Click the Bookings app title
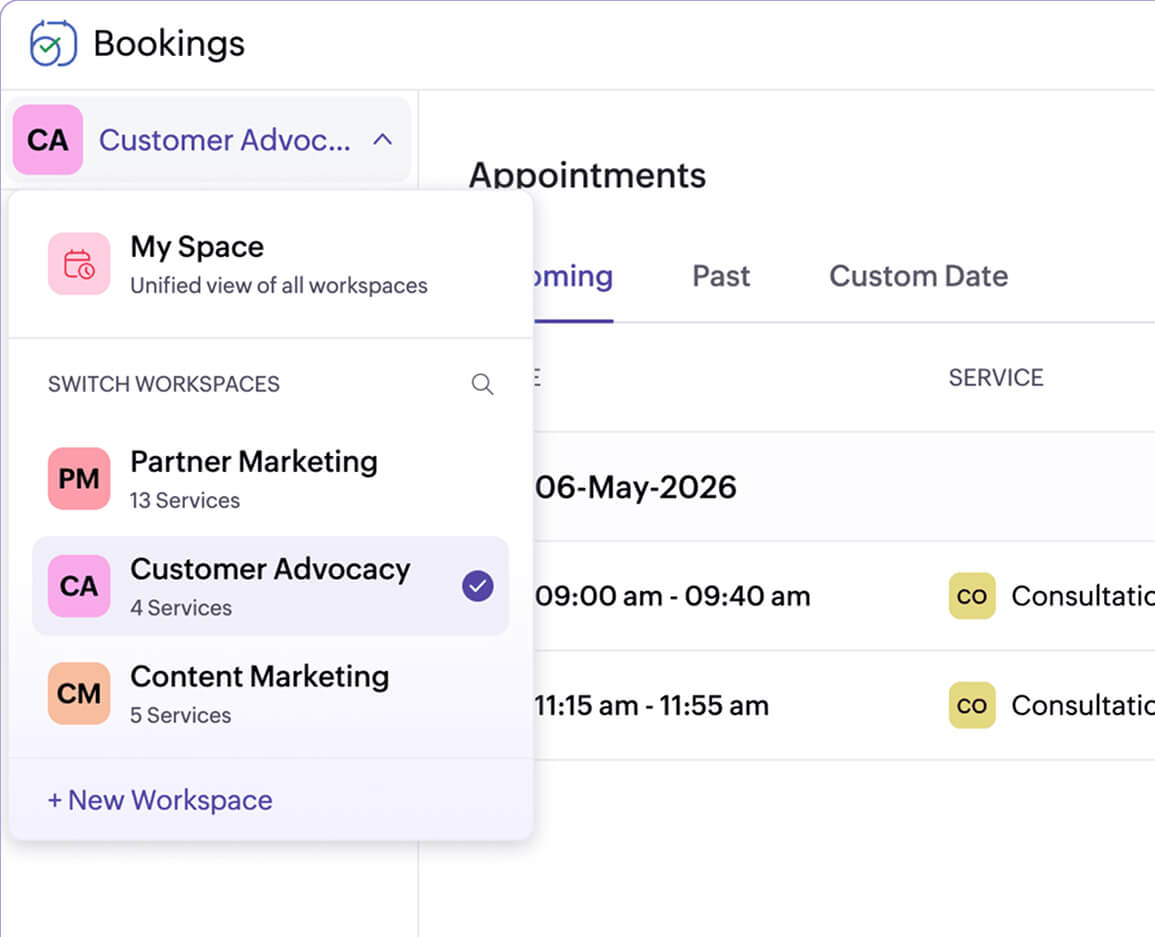 [169, 43]
